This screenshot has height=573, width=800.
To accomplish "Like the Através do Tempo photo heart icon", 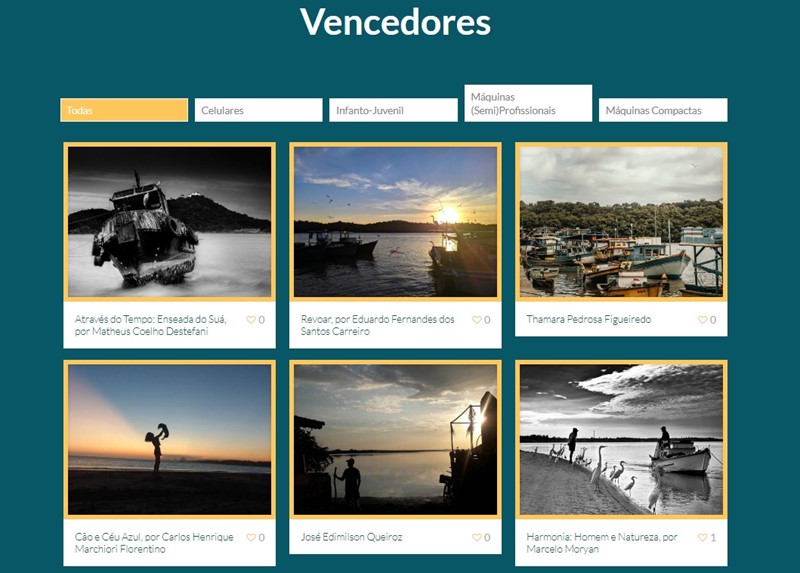I will click(x=251, y=320).
